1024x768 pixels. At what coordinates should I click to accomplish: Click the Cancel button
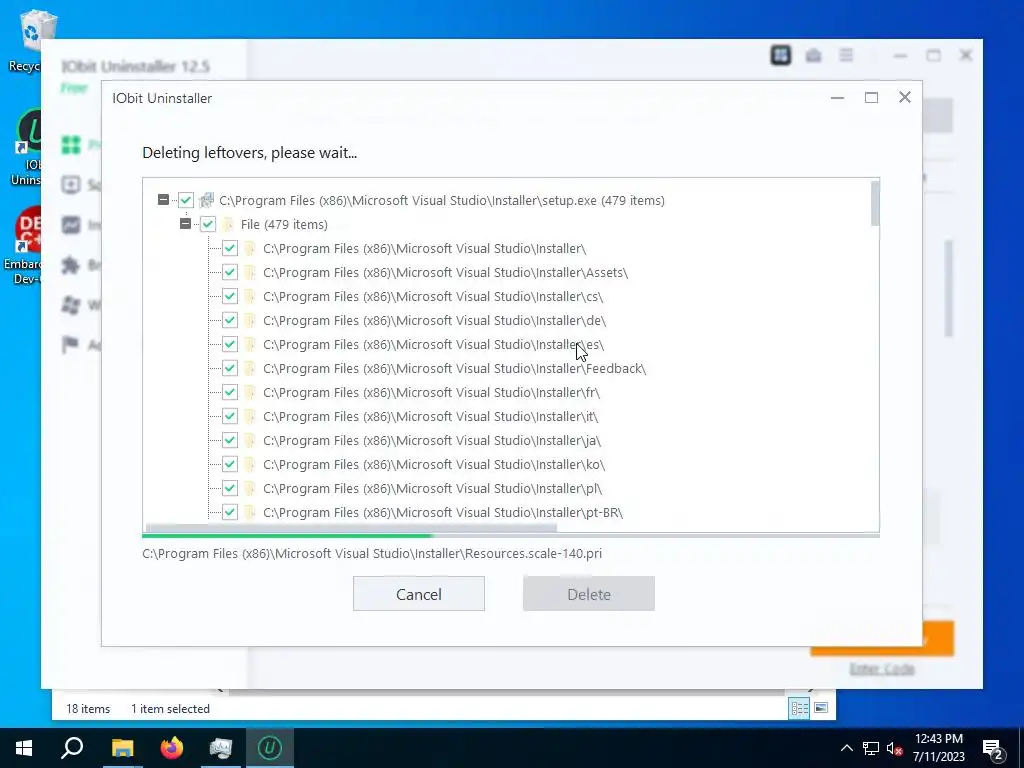(419, 594)
